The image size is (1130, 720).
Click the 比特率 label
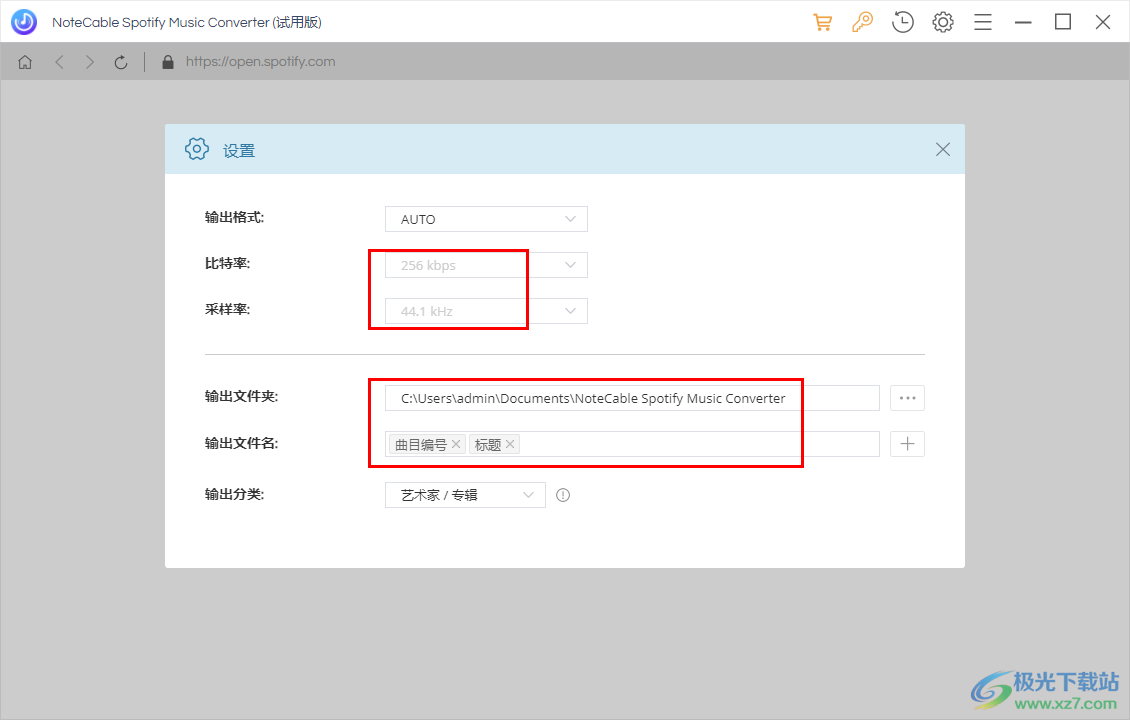(x=227, y=264)
